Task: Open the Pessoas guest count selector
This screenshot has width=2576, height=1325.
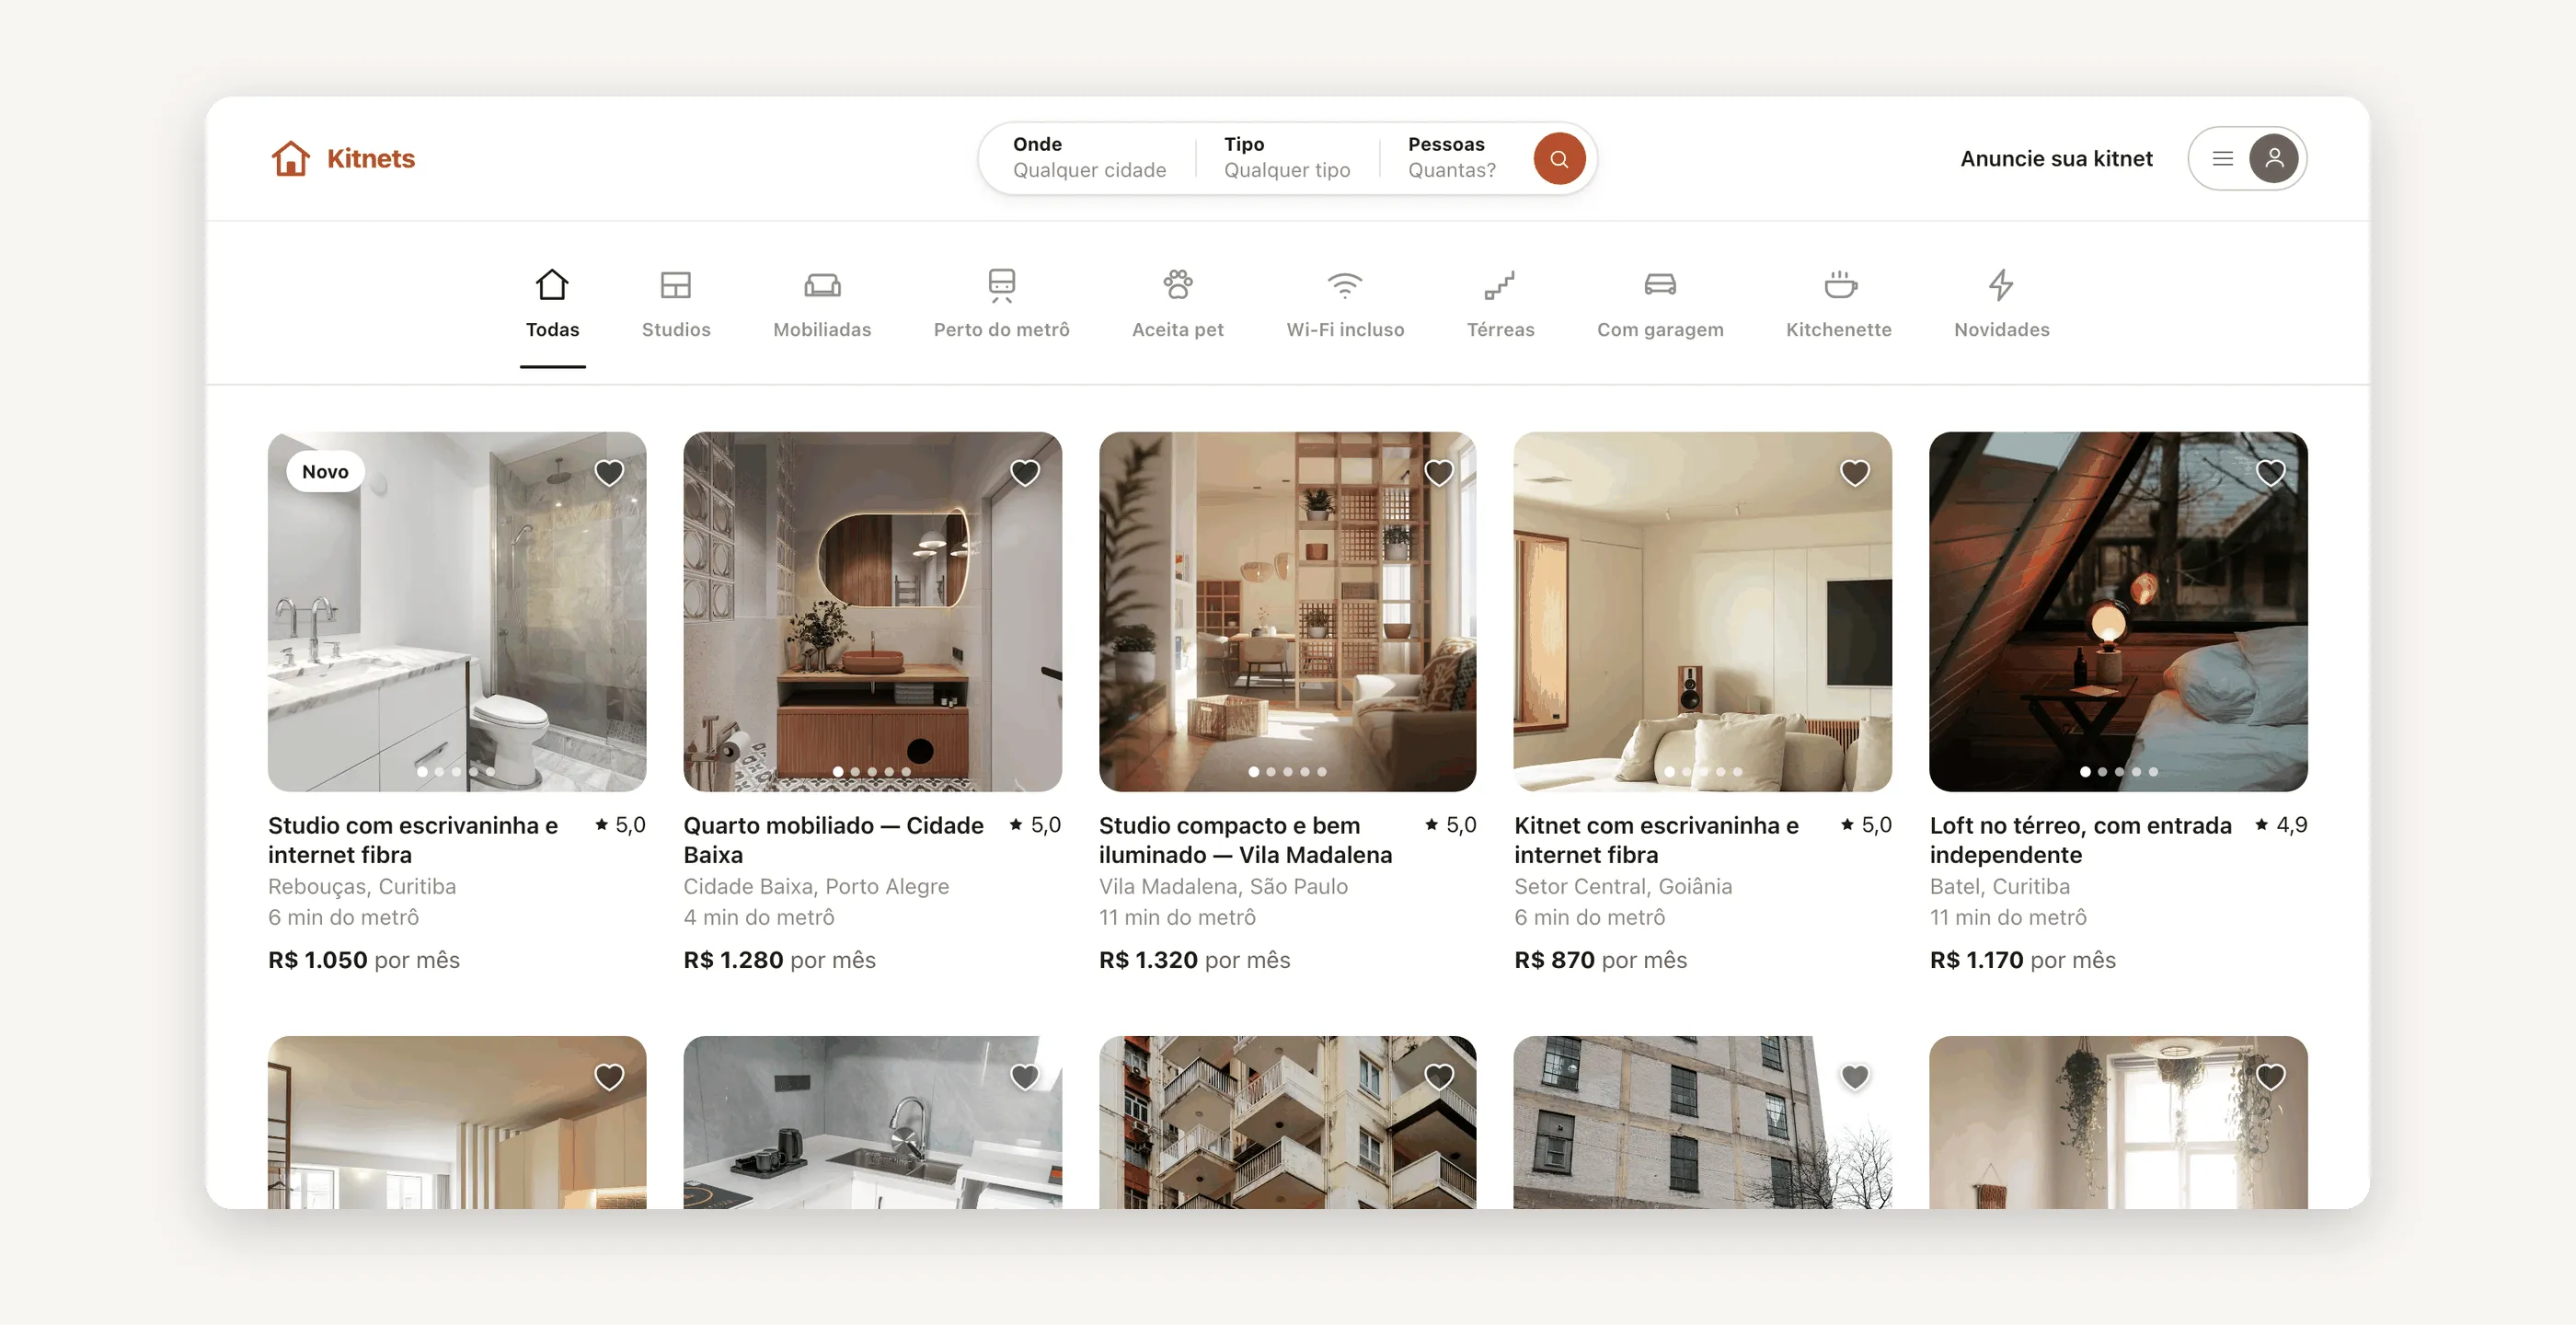Action: [1452, 158]
